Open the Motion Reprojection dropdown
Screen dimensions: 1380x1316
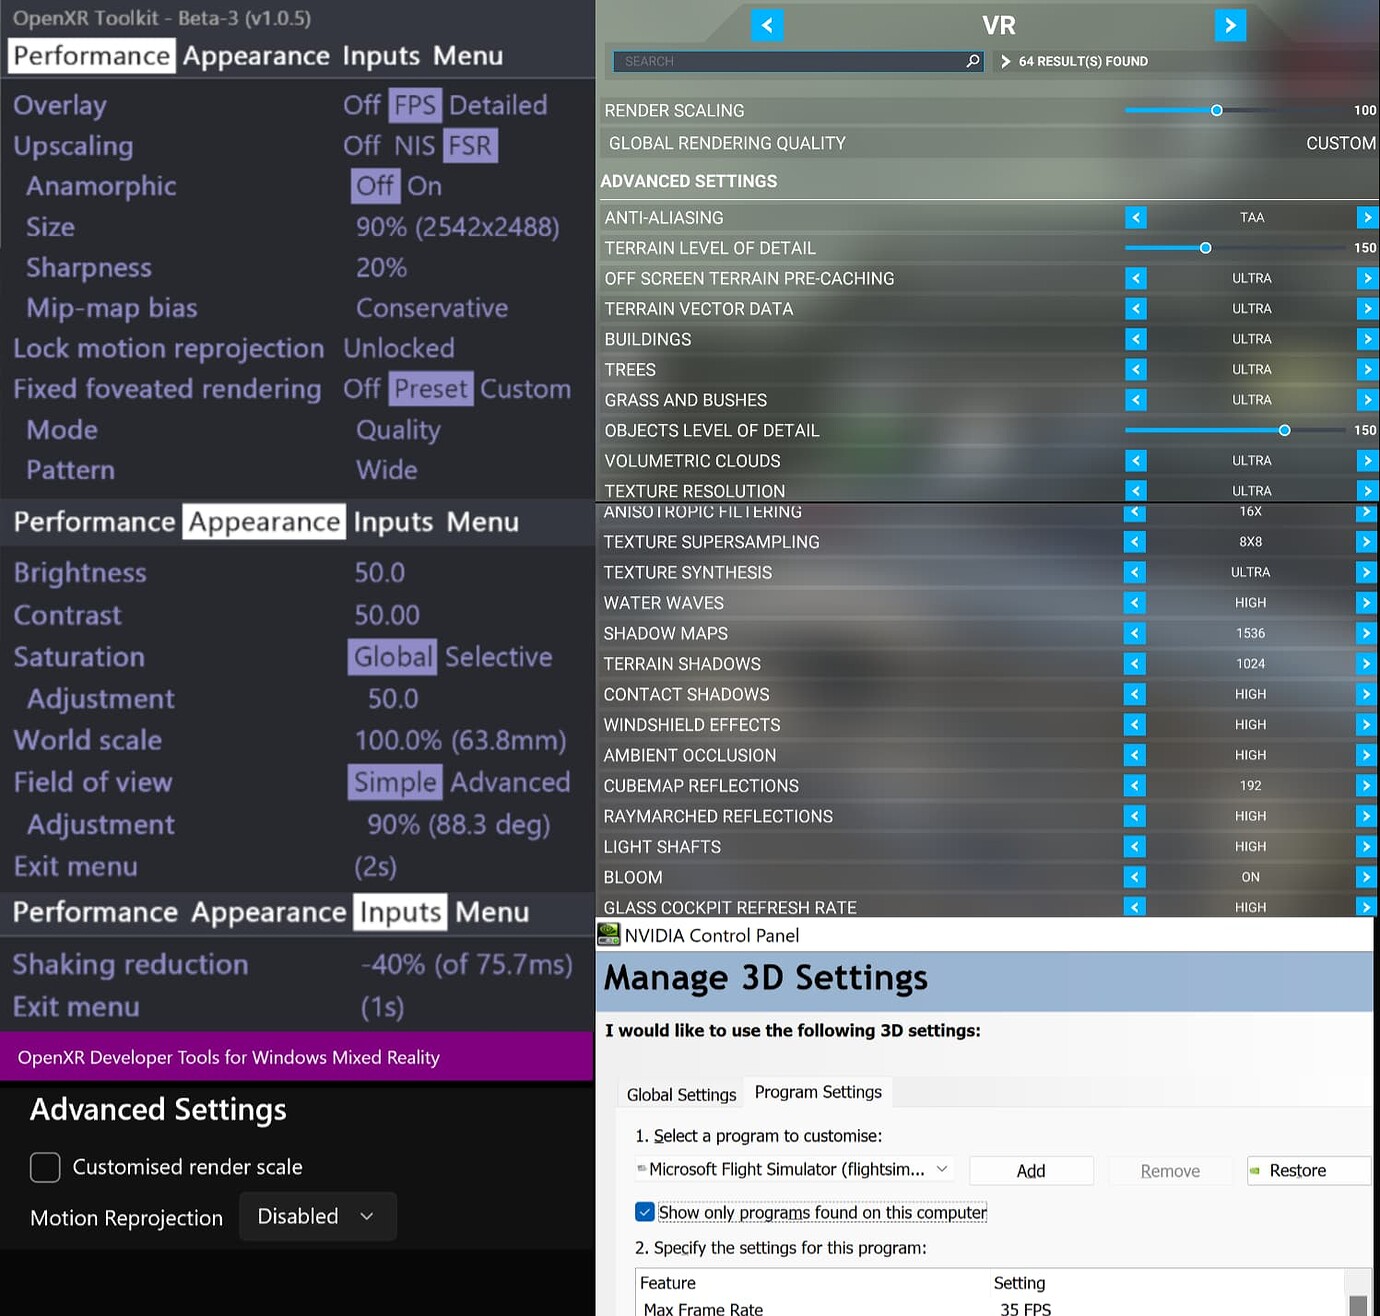[317, 1216]
